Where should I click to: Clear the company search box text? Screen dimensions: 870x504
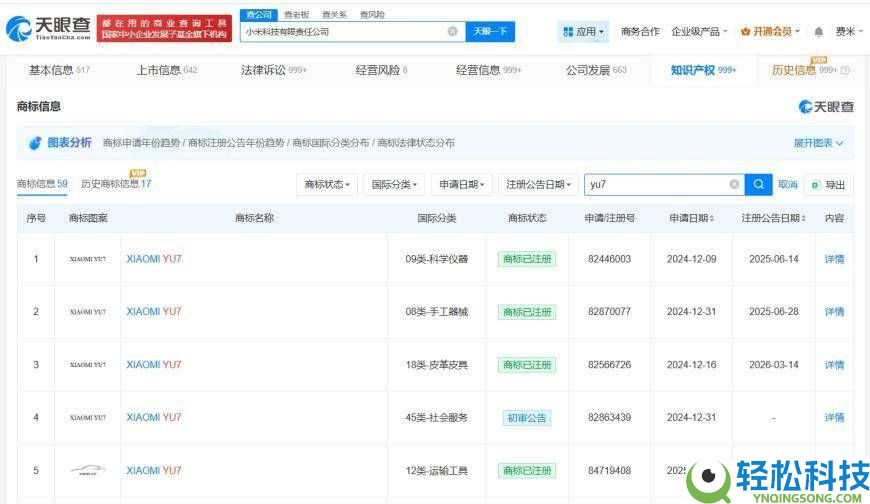(453, 32)
